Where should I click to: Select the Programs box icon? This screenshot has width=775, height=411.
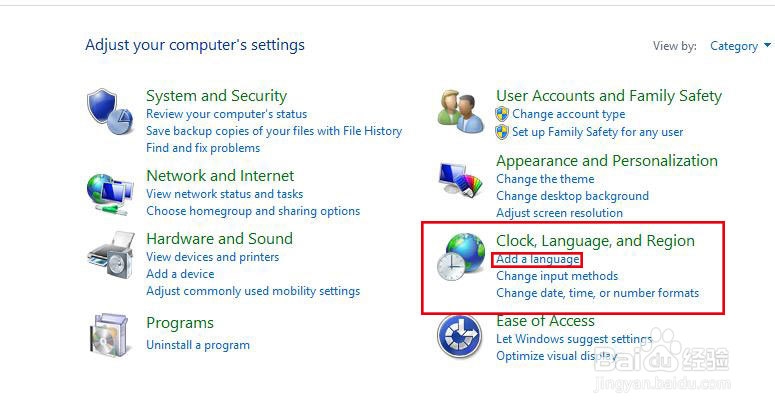tap(110, 335)
